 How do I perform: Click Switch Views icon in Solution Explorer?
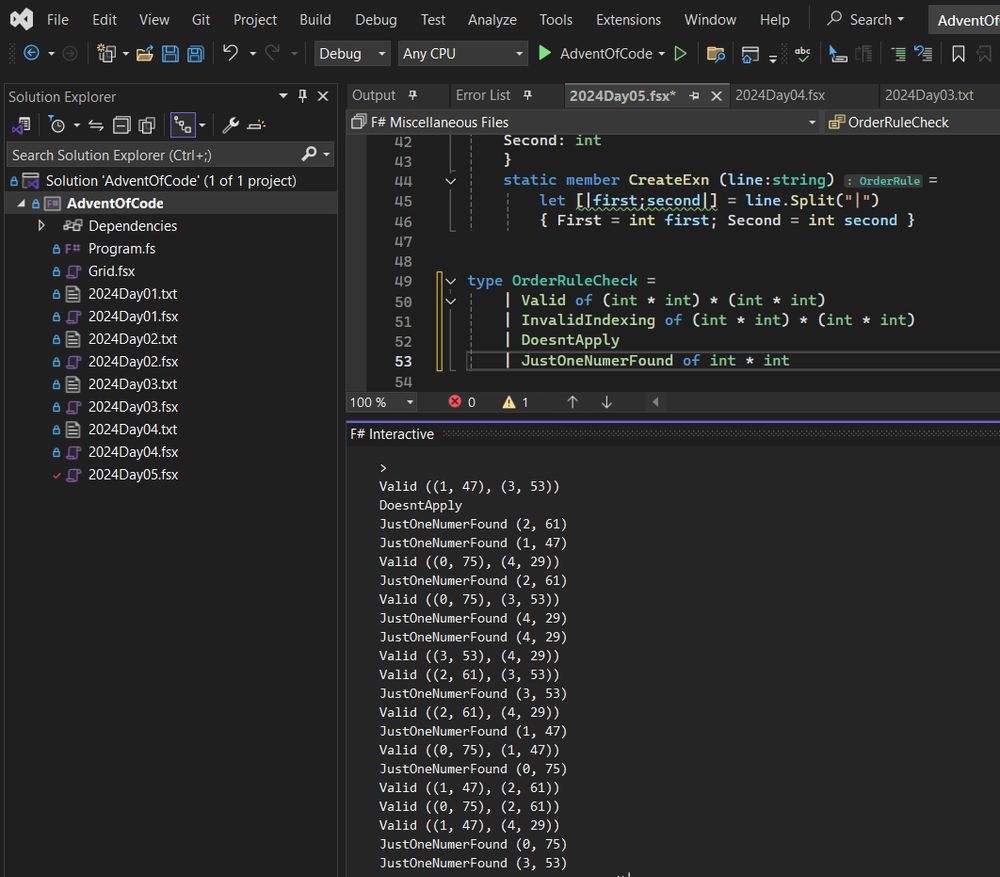pyautogui.click(x=21, y=125)
